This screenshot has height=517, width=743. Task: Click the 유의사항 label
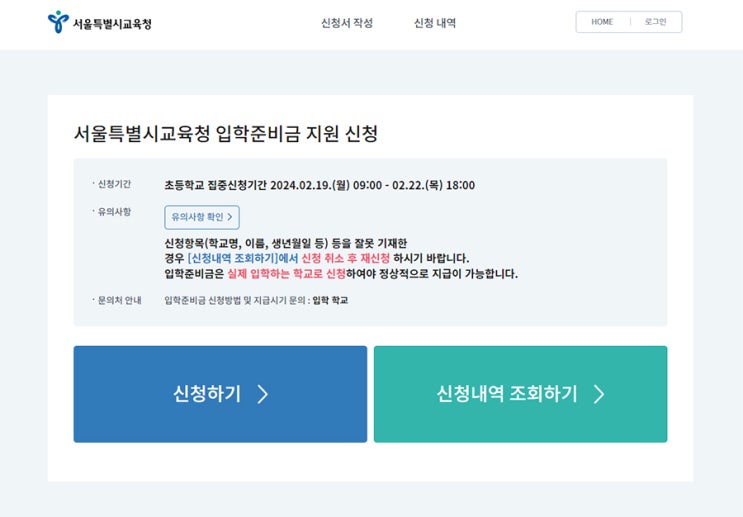(x=114, y=211)
